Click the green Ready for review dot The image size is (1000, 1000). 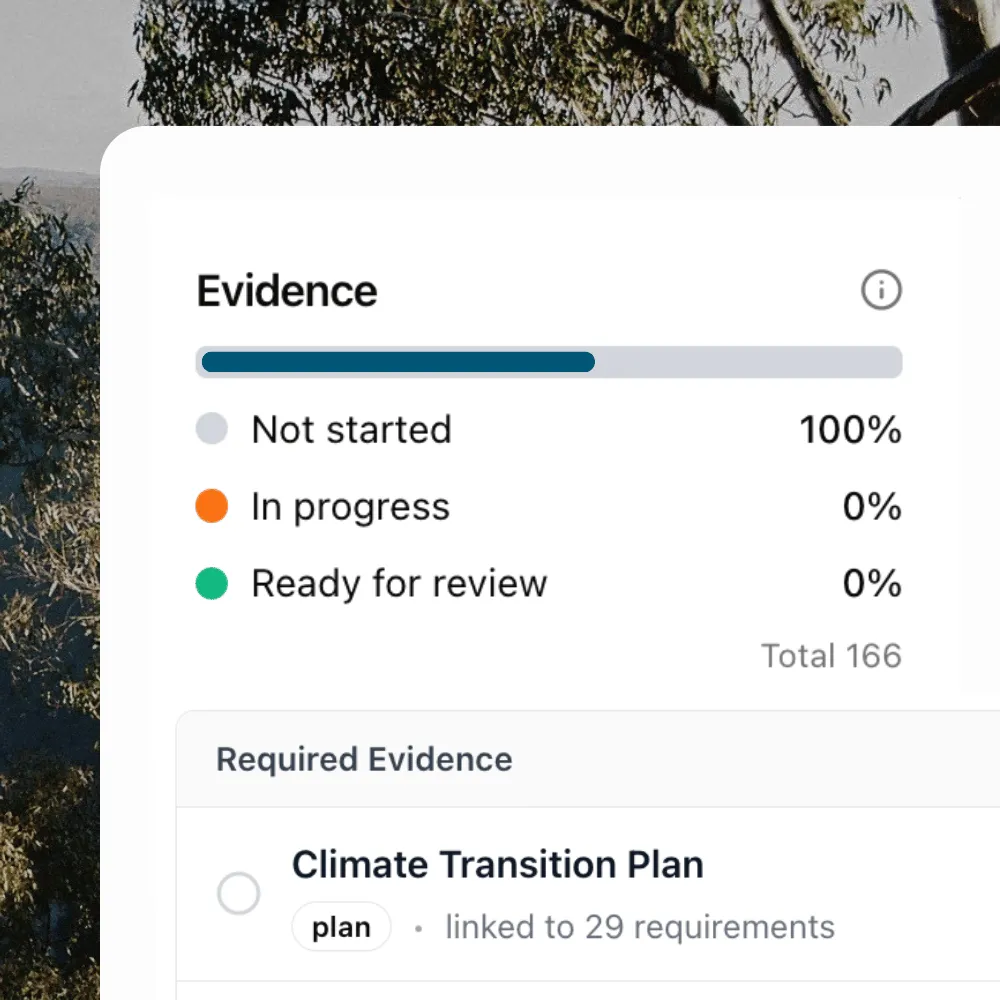click(x=212, y=583)
